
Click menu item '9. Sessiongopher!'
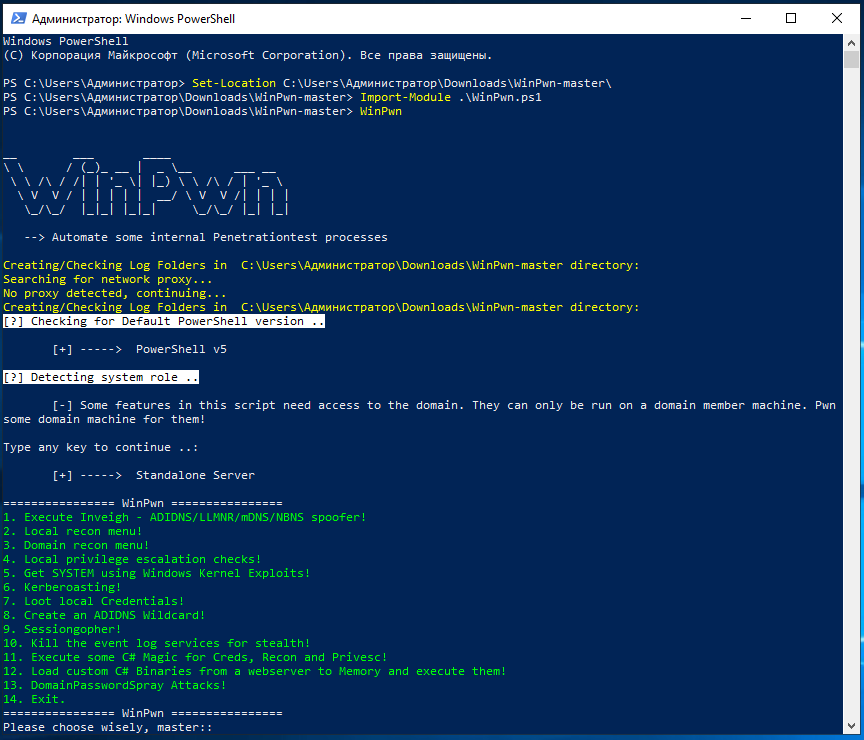pos(62,629)
